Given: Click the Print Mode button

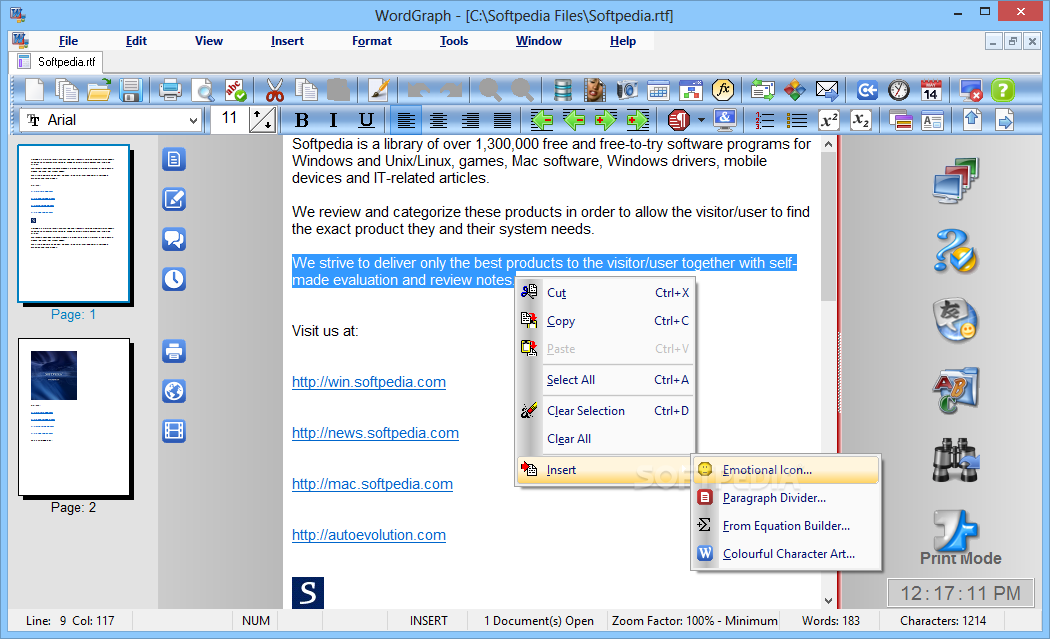Looking at the screenshot, I should coord(960,539).
